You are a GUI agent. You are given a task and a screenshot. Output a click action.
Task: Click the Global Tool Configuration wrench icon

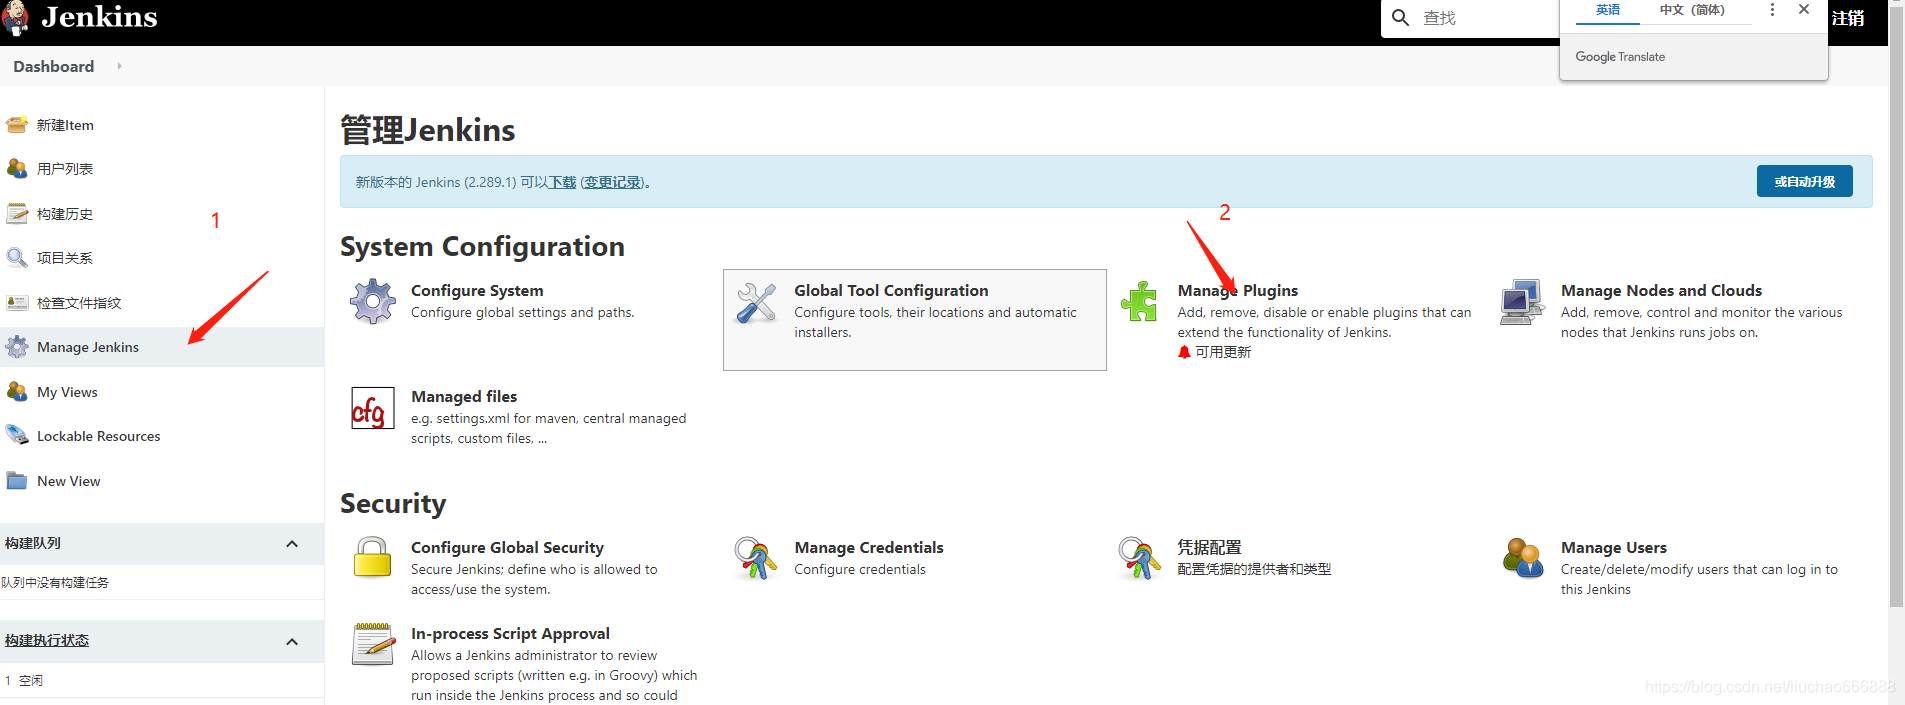[756, 302]
